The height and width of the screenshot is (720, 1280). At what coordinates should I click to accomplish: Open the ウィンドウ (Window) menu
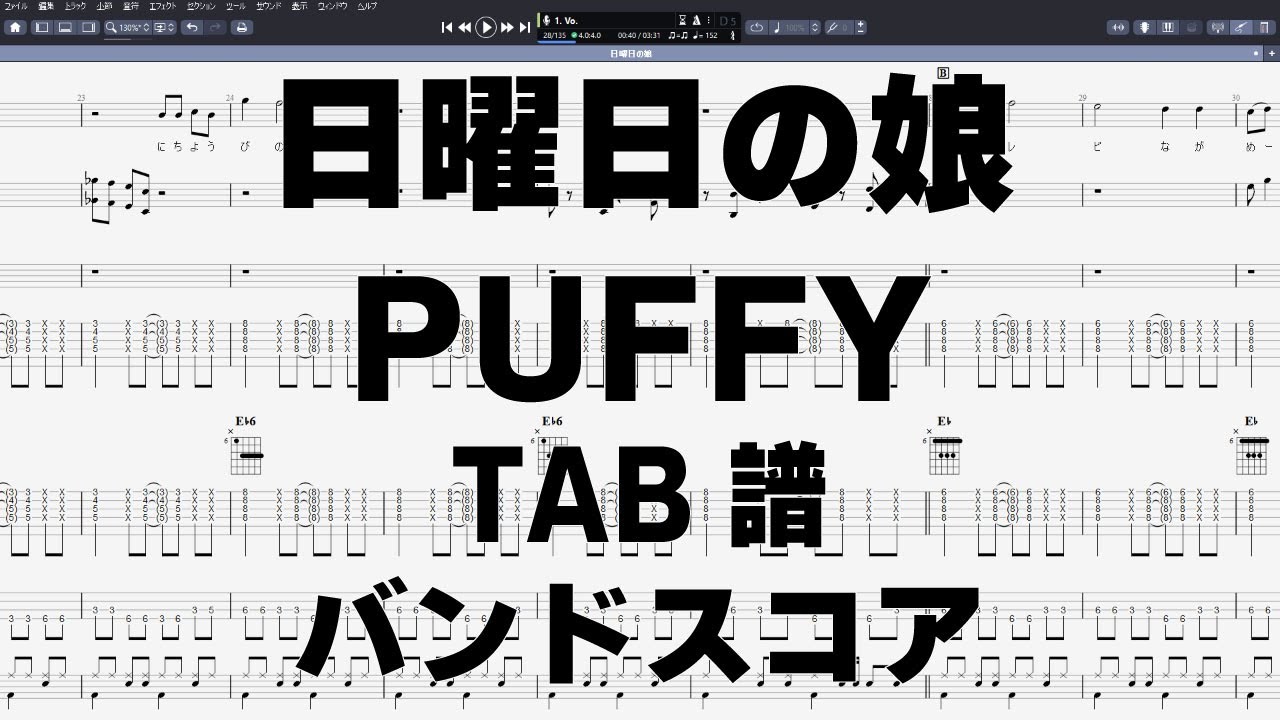coord(332,6)
